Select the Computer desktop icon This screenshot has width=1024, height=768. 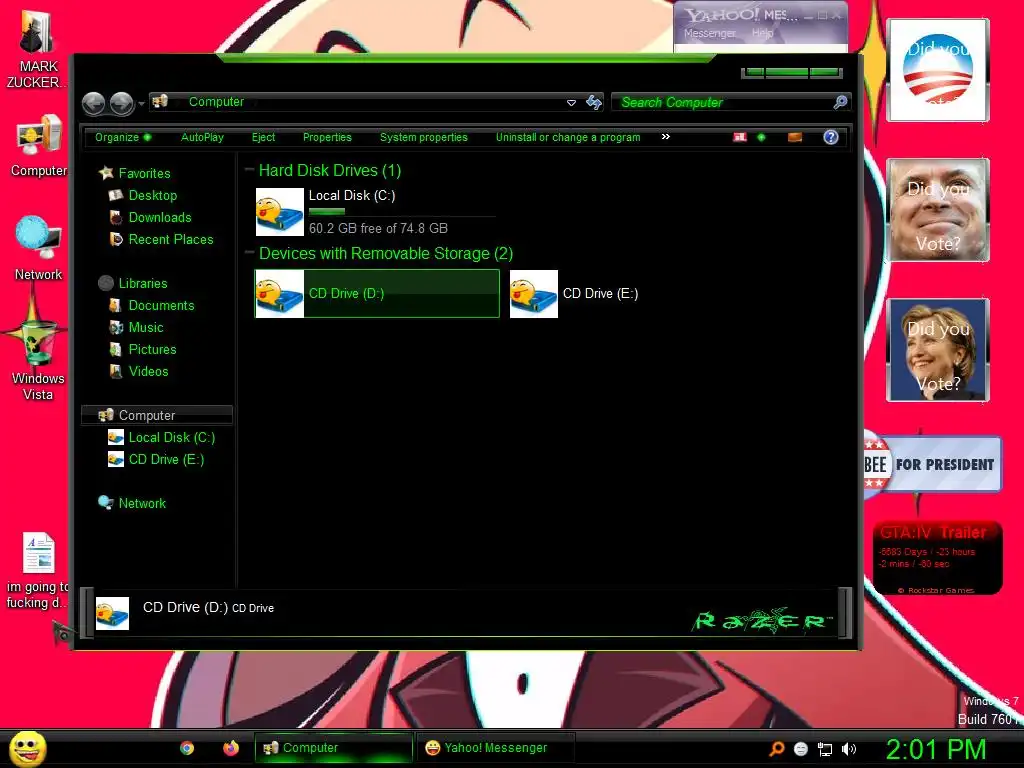(39, 146)
